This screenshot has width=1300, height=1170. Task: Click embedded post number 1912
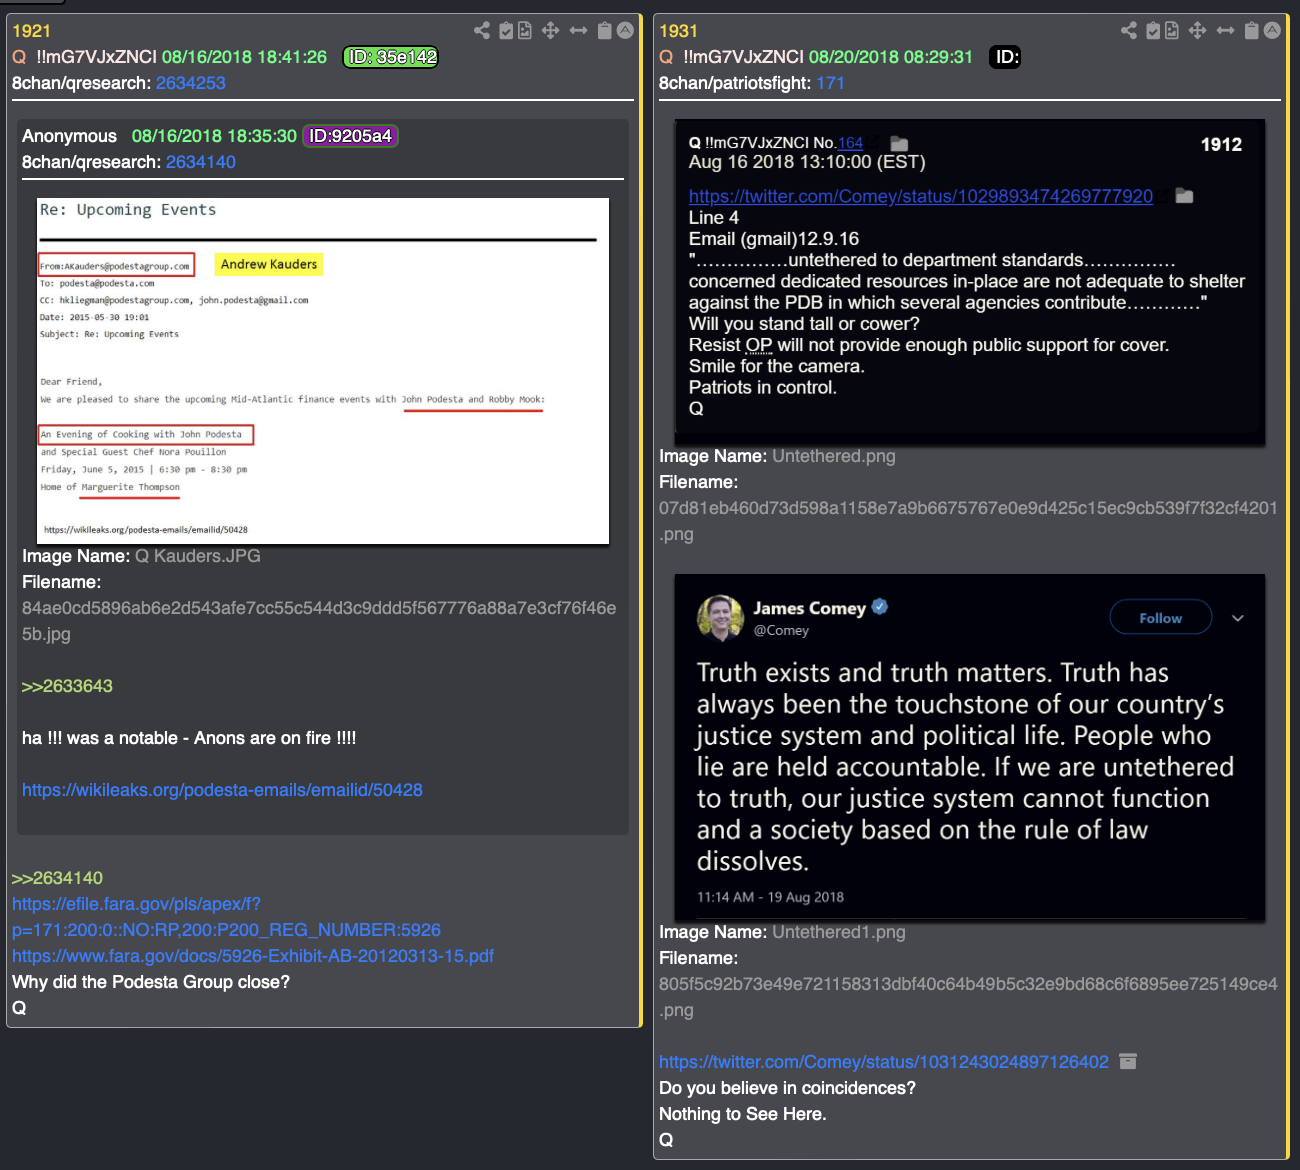1221,145
